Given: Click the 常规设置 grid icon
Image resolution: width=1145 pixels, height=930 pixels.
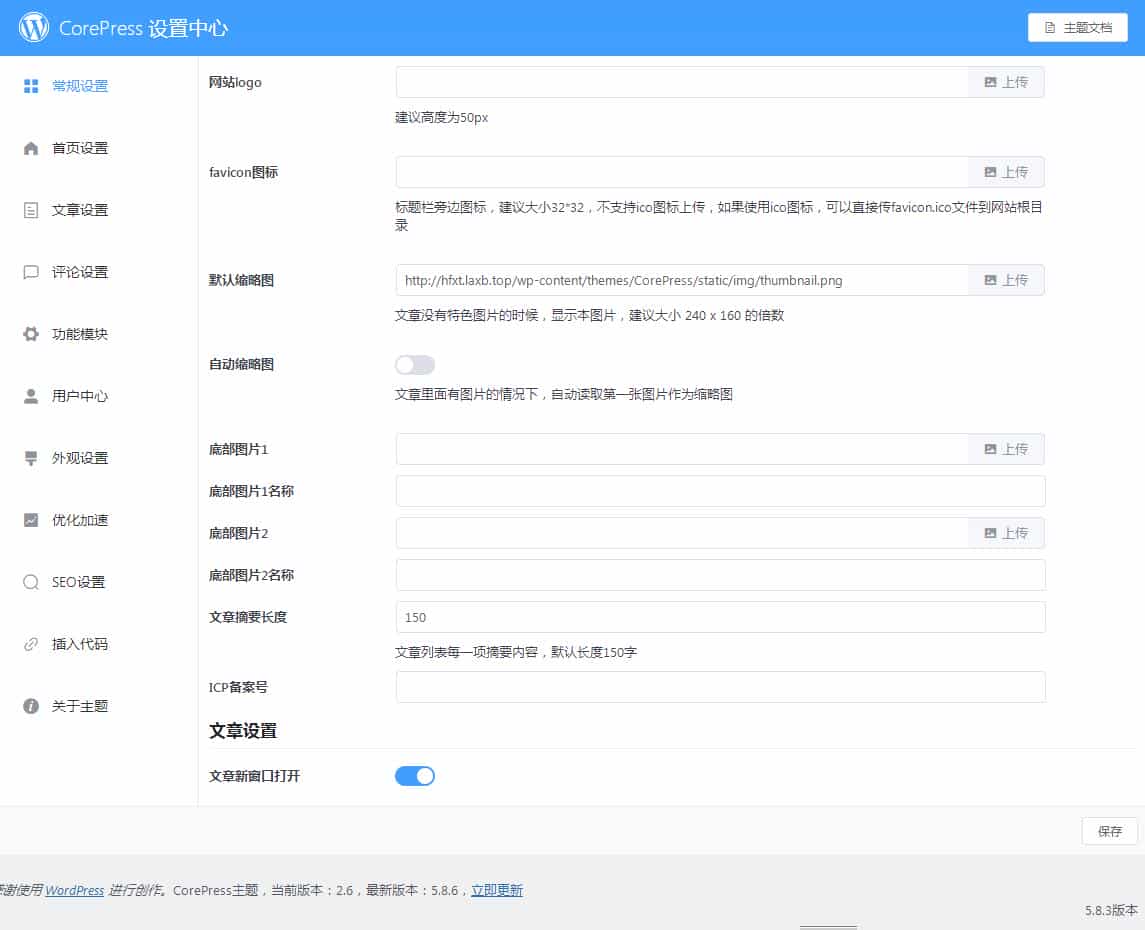Looking at the screenshot, I should click(x=31, y=86).
